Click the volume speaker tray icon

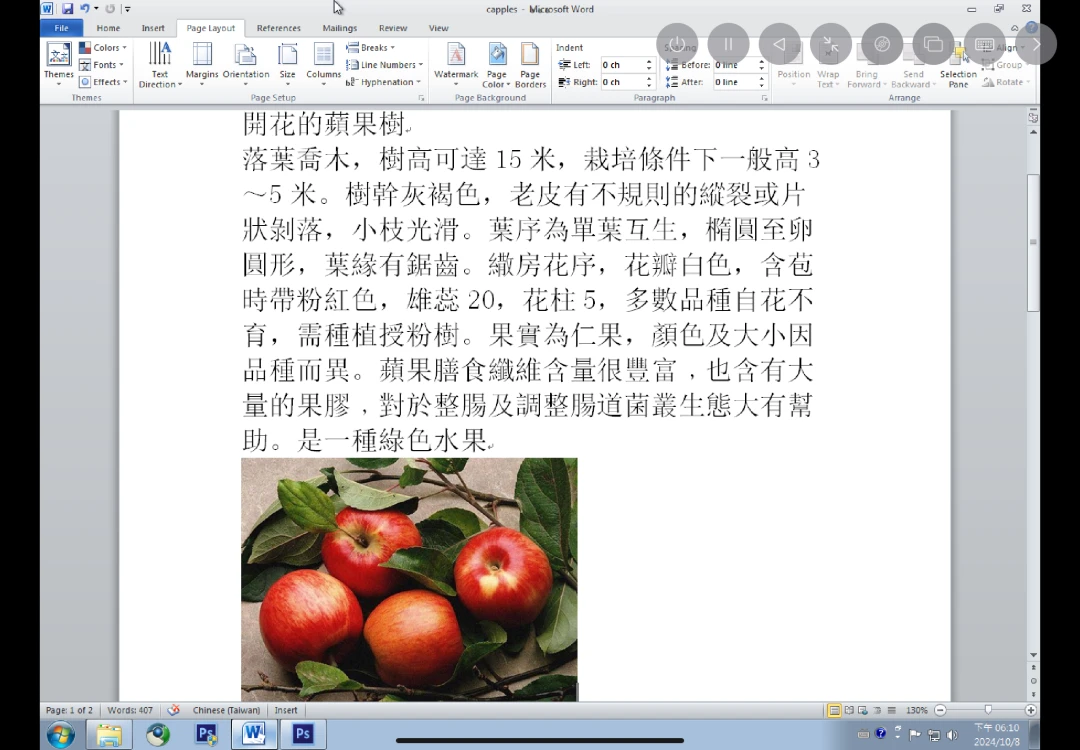[x=953, y=735]
